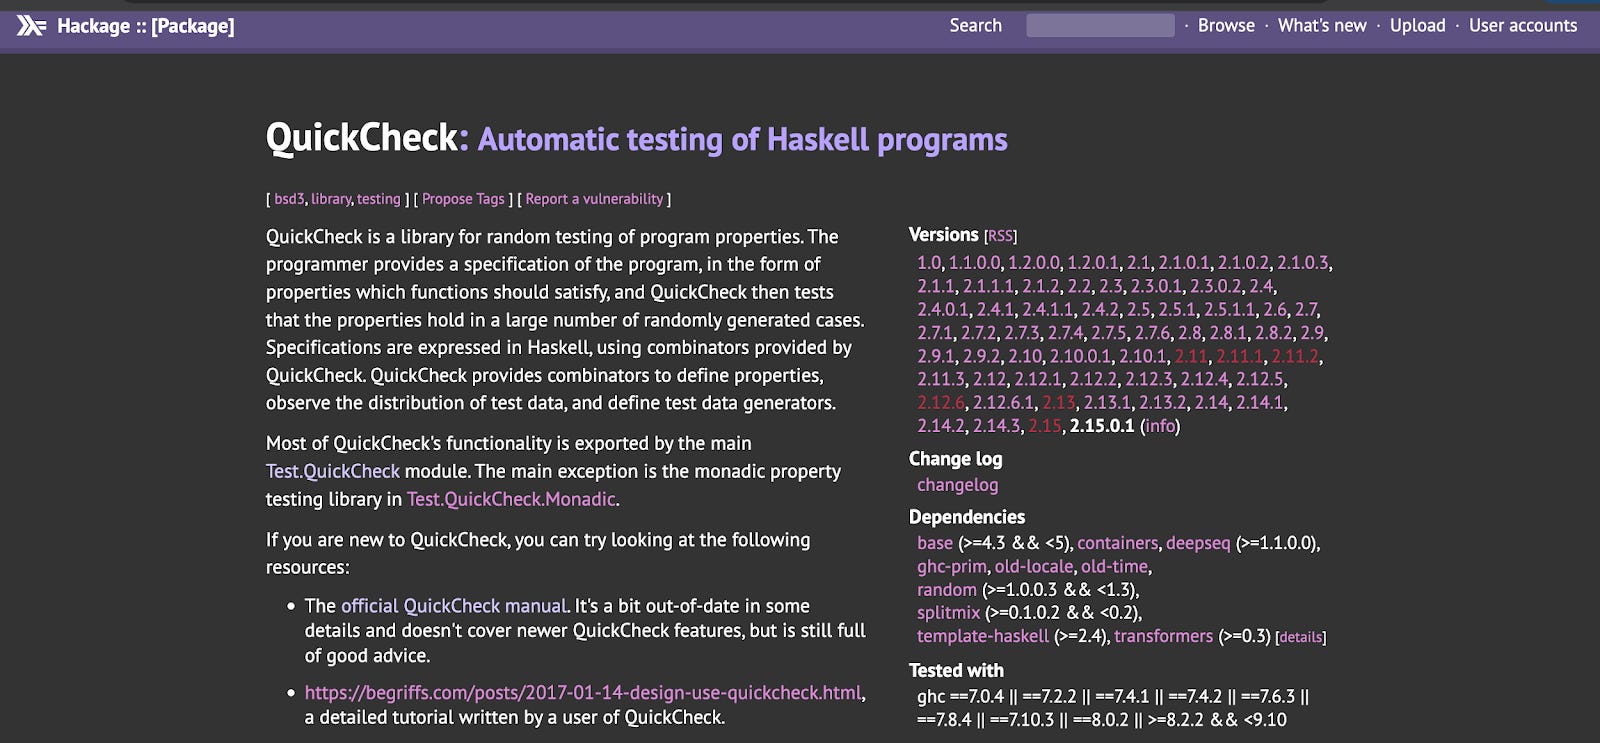This screenshot has height=743, width=1600.
Task: Open the old-locale dependency link
Action: (1033, 567)
